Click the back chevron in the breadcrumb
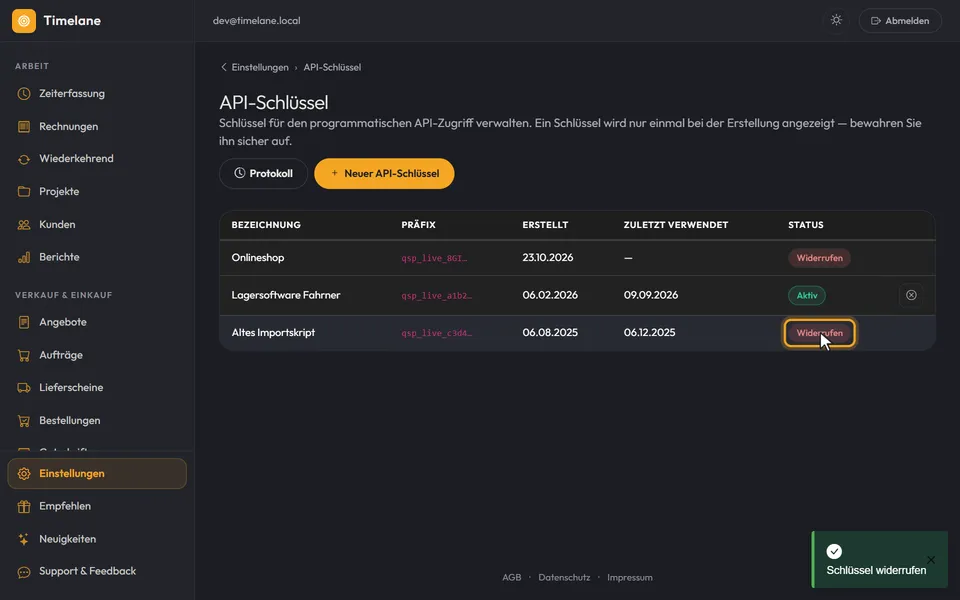The width and height of the screenshot is (960, 600). point(223,67)
